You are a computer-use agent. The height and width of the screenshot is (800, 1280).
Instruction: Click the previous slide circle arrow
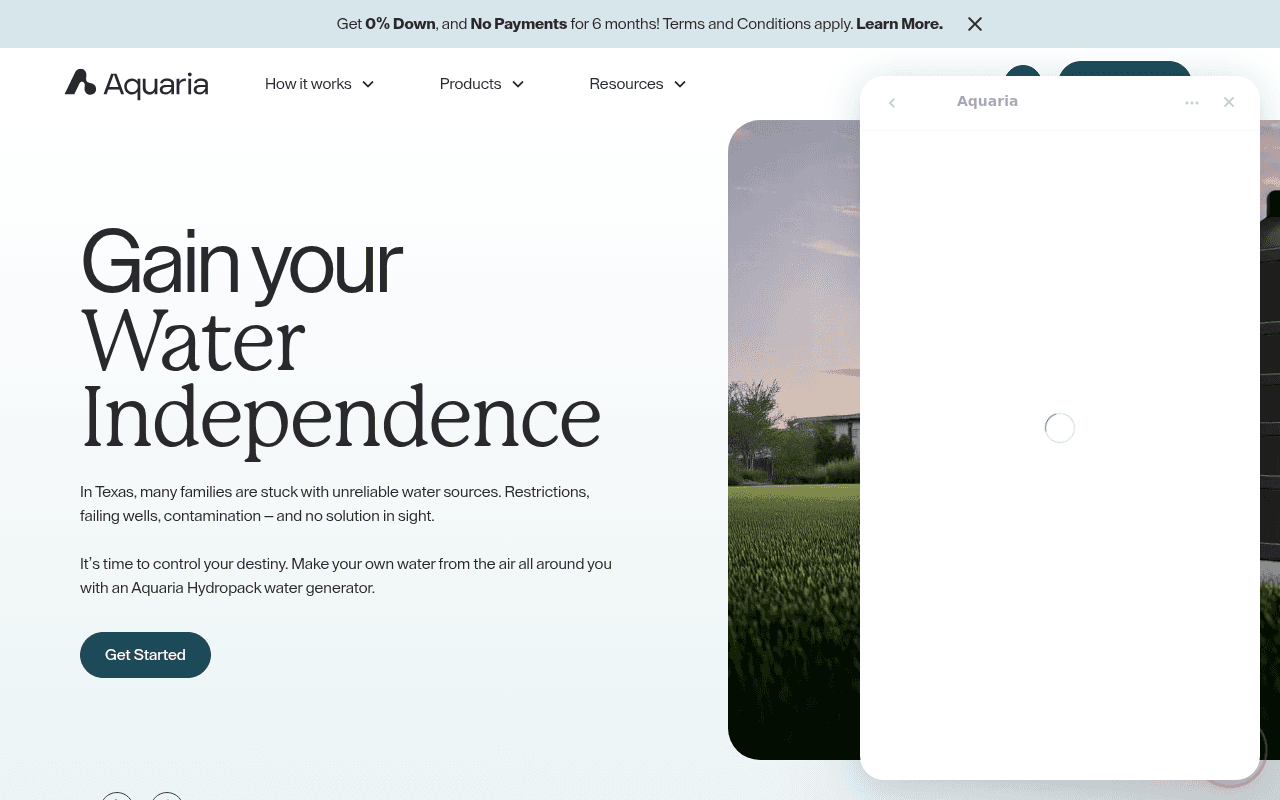pyautogui.click(x=117, y=796)
